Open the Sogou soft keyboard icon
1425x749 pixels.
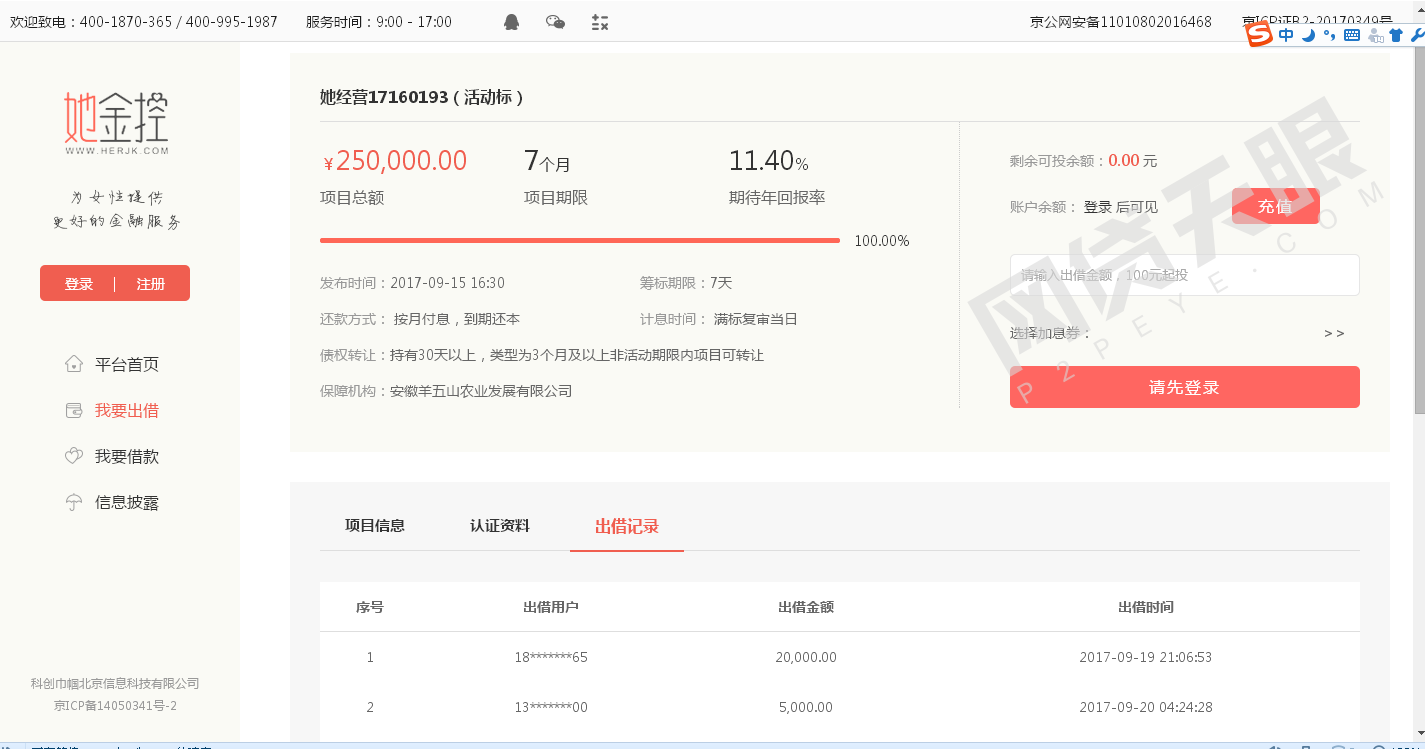(x=1352, y=35)
